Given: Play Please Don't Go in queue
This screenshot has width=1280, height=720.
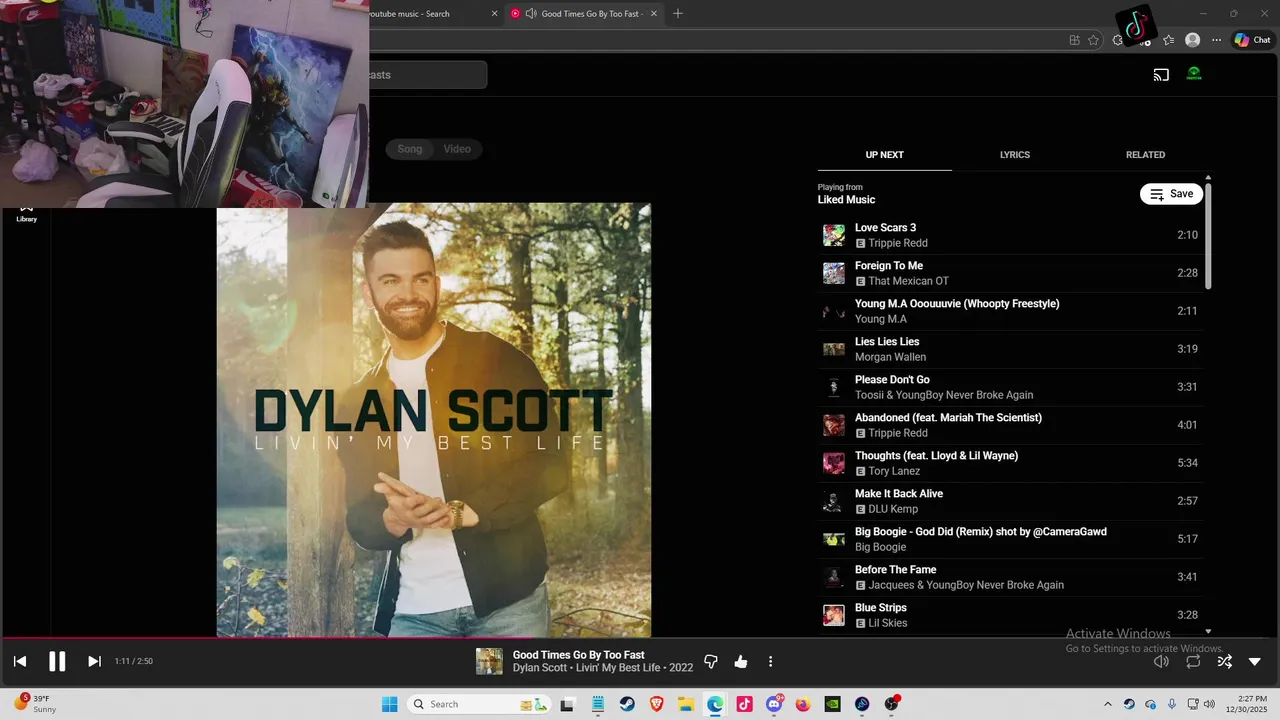Looking at the screenshot, I should (x=1010, y=387).
